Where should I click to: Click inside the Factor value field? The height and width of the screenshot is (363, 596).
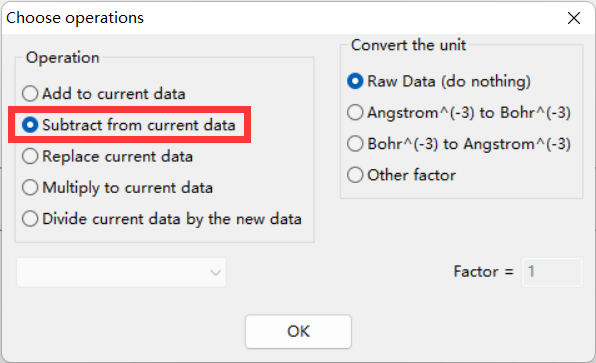click(x=552, y=272)
